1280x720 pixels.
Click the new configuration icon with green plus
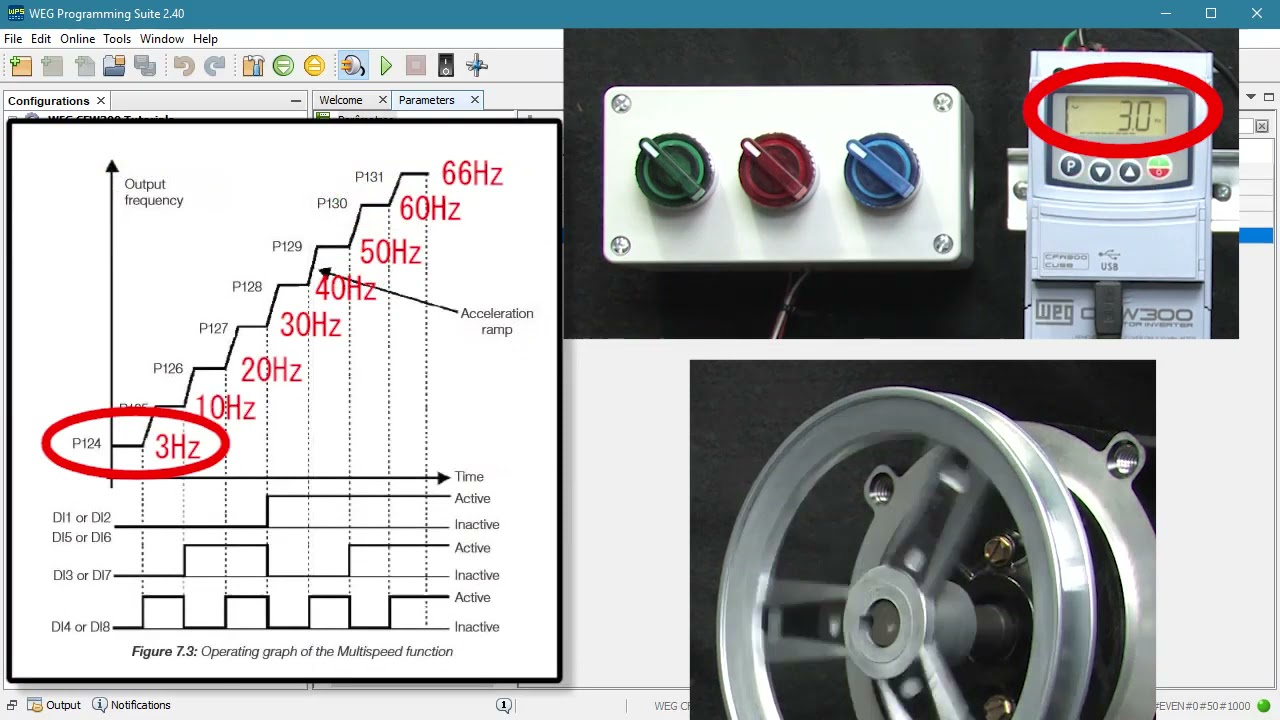point(21,66)
